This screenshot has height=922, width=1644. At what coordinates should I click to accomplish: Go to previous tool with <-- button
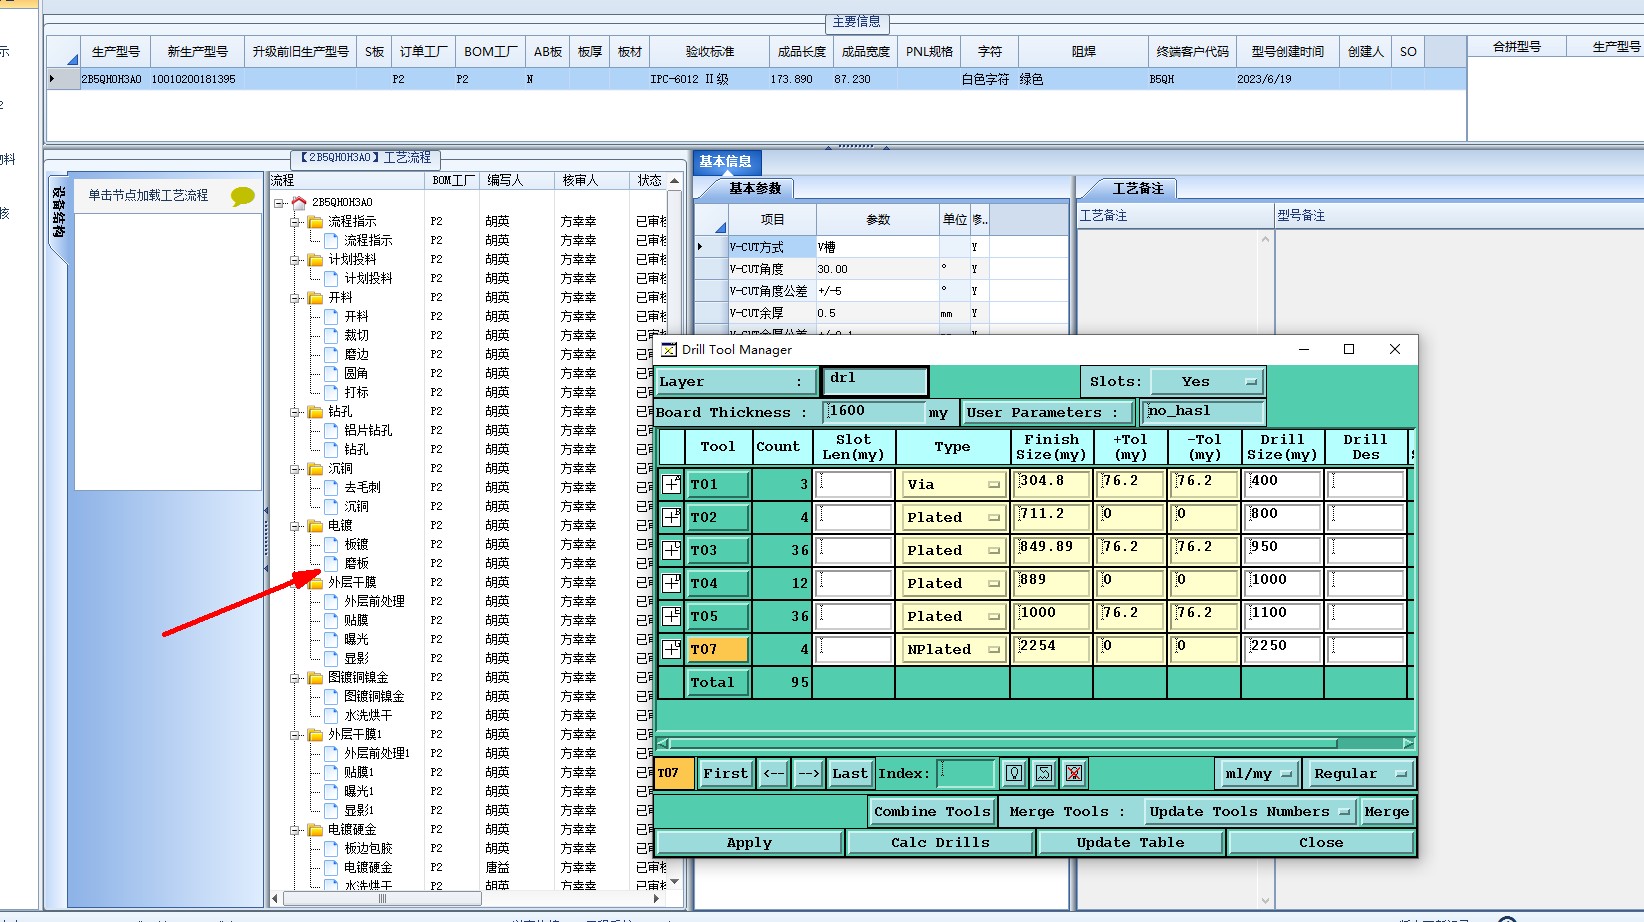coord(773,774)
